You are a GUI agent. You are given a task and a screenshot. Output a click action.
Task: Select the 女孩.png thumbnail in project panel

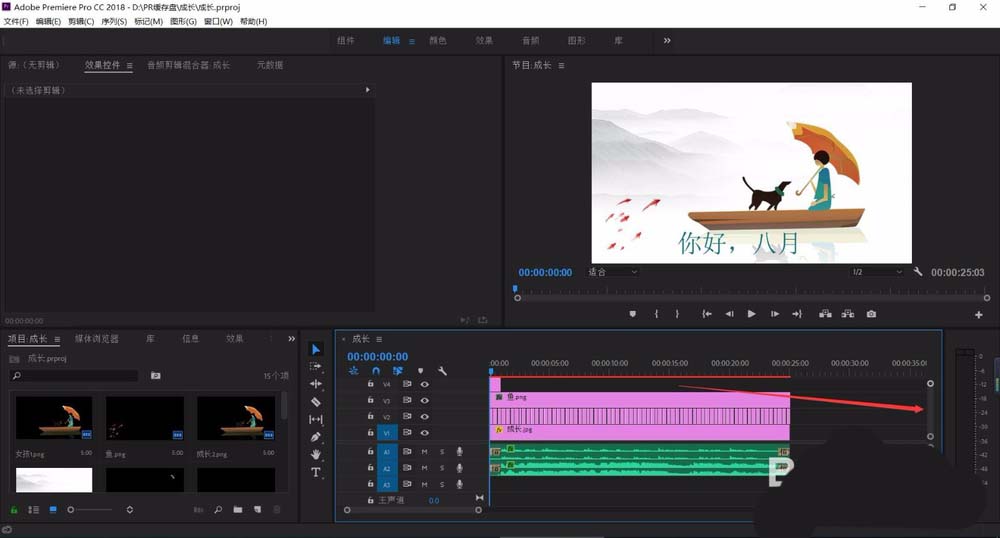pyautogui.click(x=54, y=418)
